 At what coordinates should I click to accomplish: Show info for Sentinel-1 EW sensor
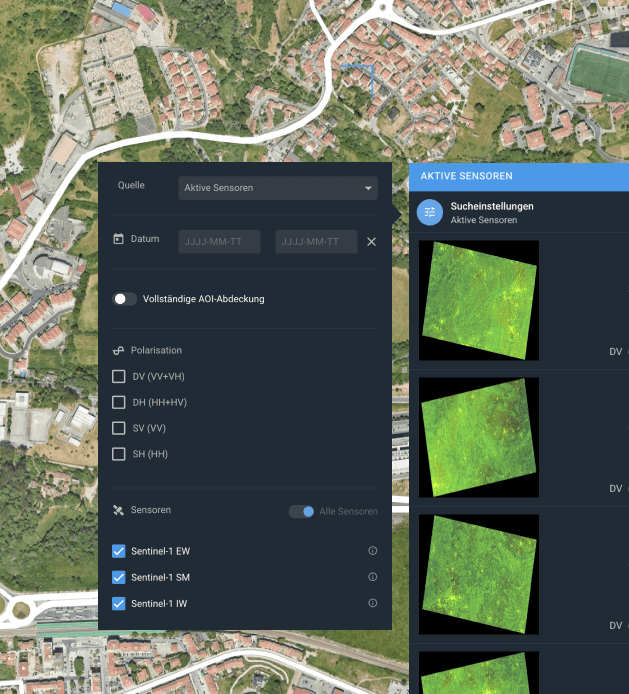[373, 551]
